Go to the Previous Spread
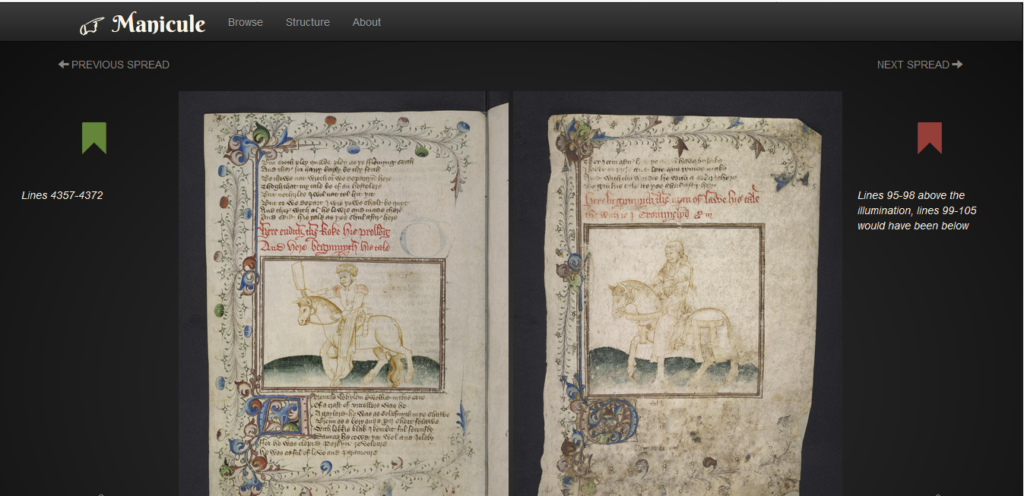Image resolution: width=1024 pixels, height=496 pixels. click(x=120, y=65)
